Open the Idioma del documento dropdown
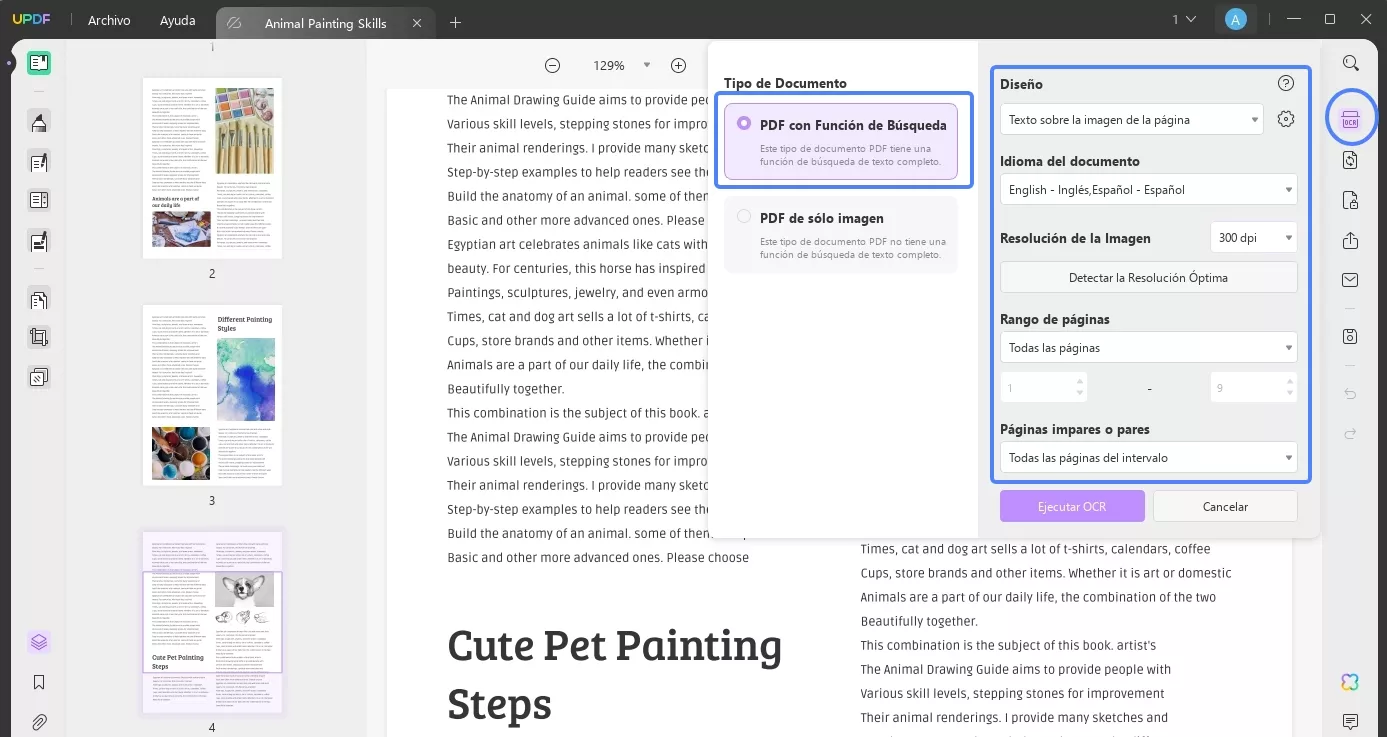This screenshot has width=1387, height=737. pos(1148,190)
